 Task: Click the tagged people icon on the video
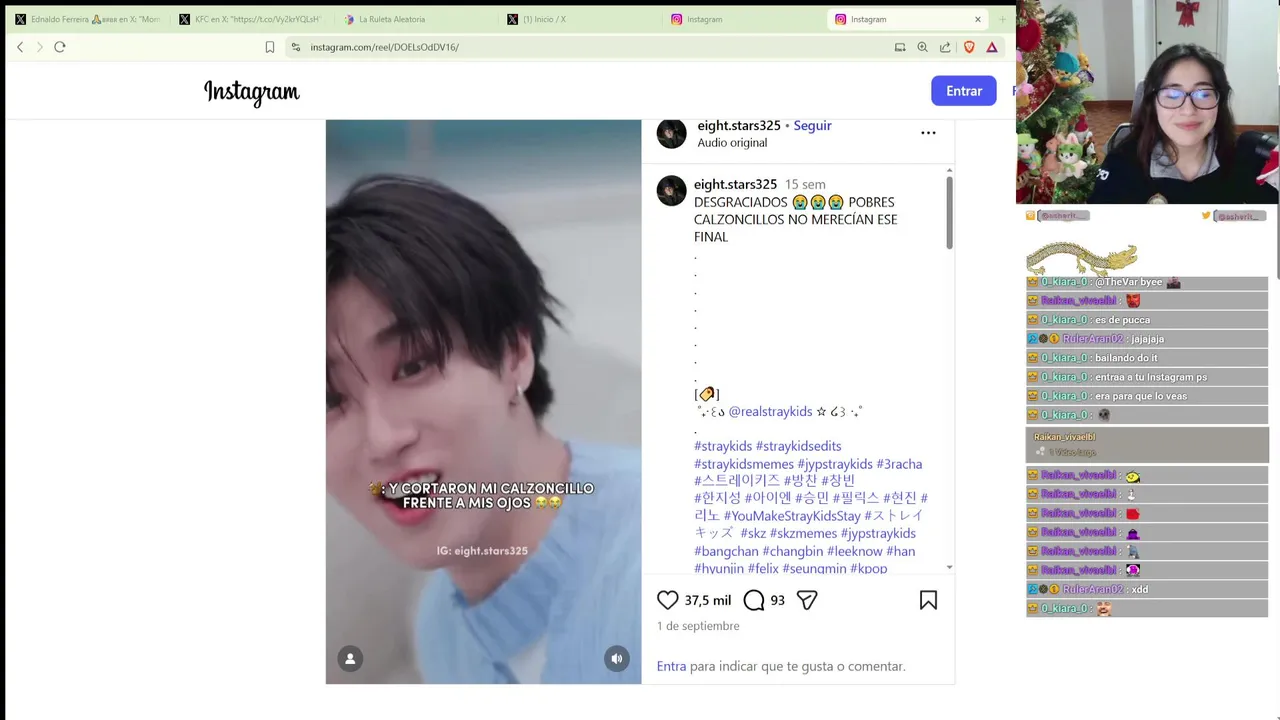point(350,658)
